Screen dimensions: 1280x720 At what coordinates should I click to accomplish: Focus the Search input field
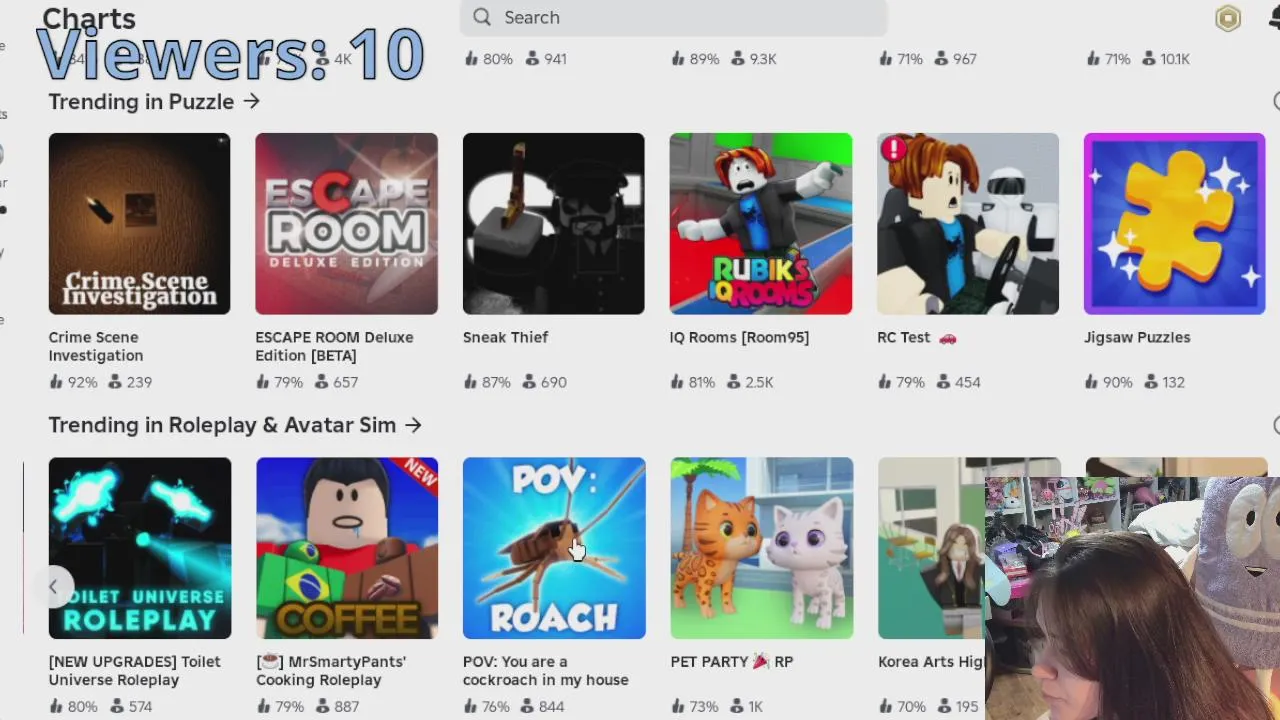point(673,17)
